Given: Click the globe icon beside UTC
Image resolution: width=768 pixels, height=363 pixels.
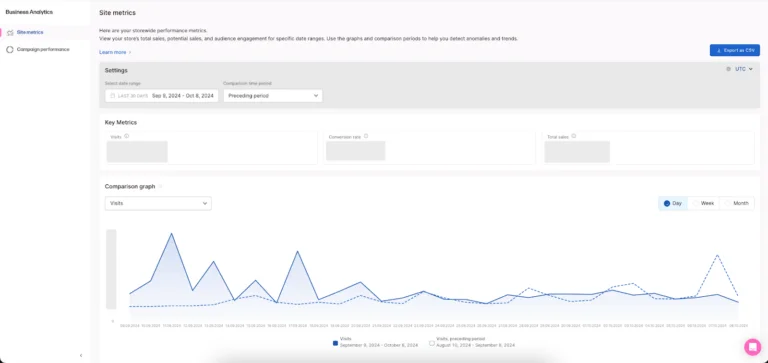Looking at the screenshot, I should (728, 69).
